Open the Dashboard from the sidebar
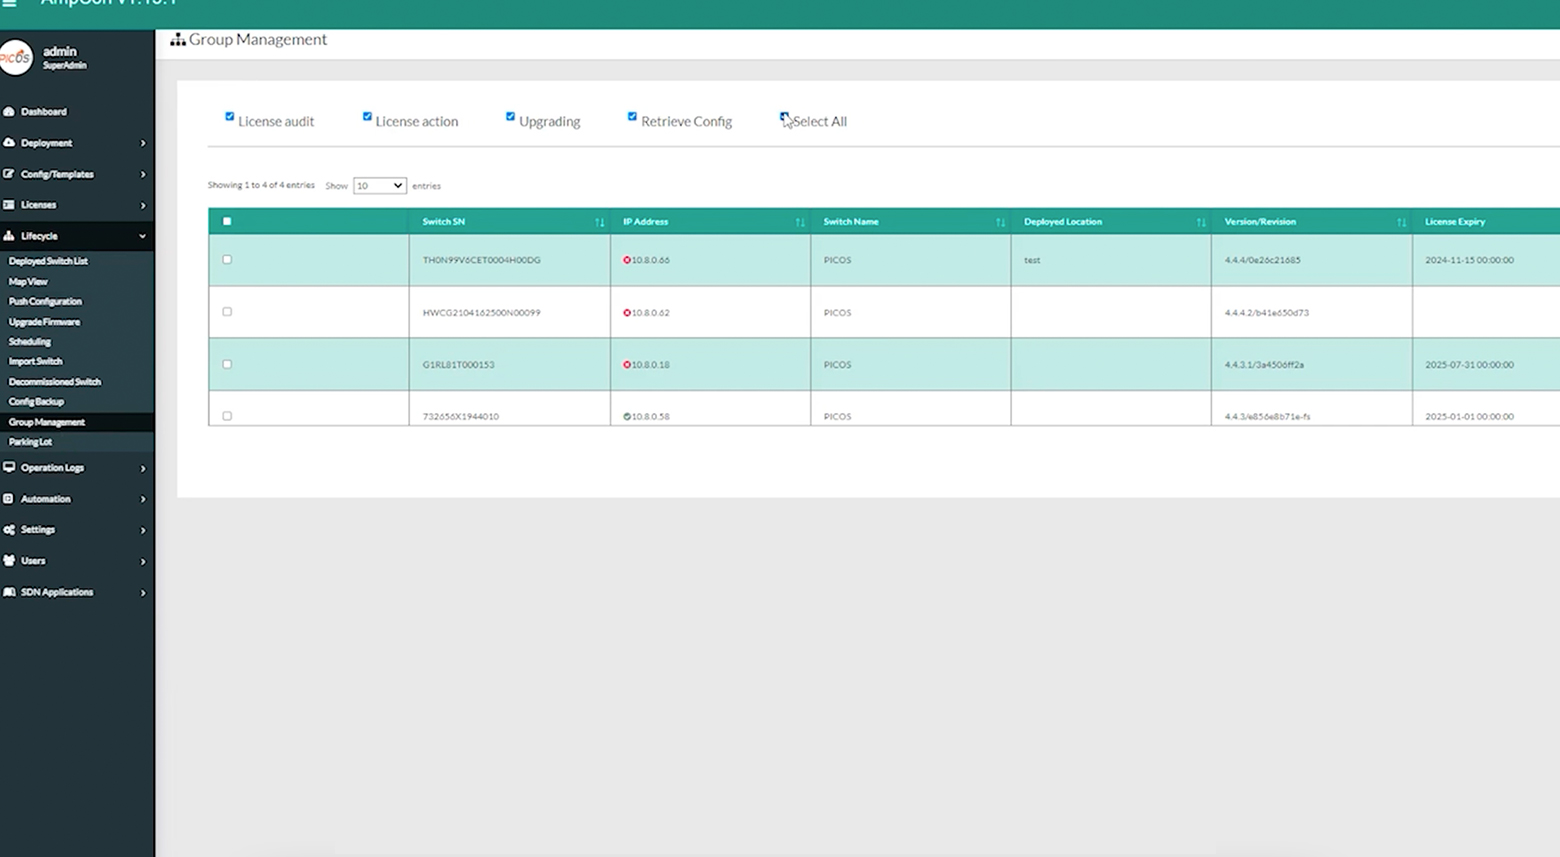The width and height of the screenshot is (1560, 857). (x=10, y=111)
